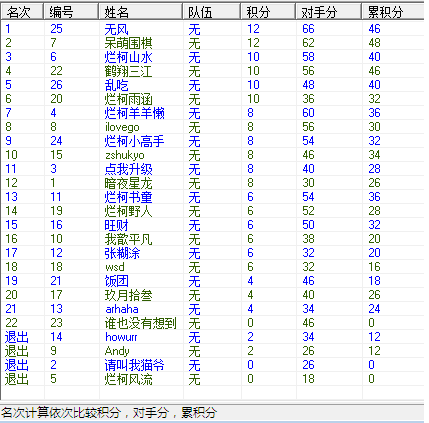Click on player 点我升级
Image resolution: width=429 pixels, height=423 pixels.
(128, 169)
